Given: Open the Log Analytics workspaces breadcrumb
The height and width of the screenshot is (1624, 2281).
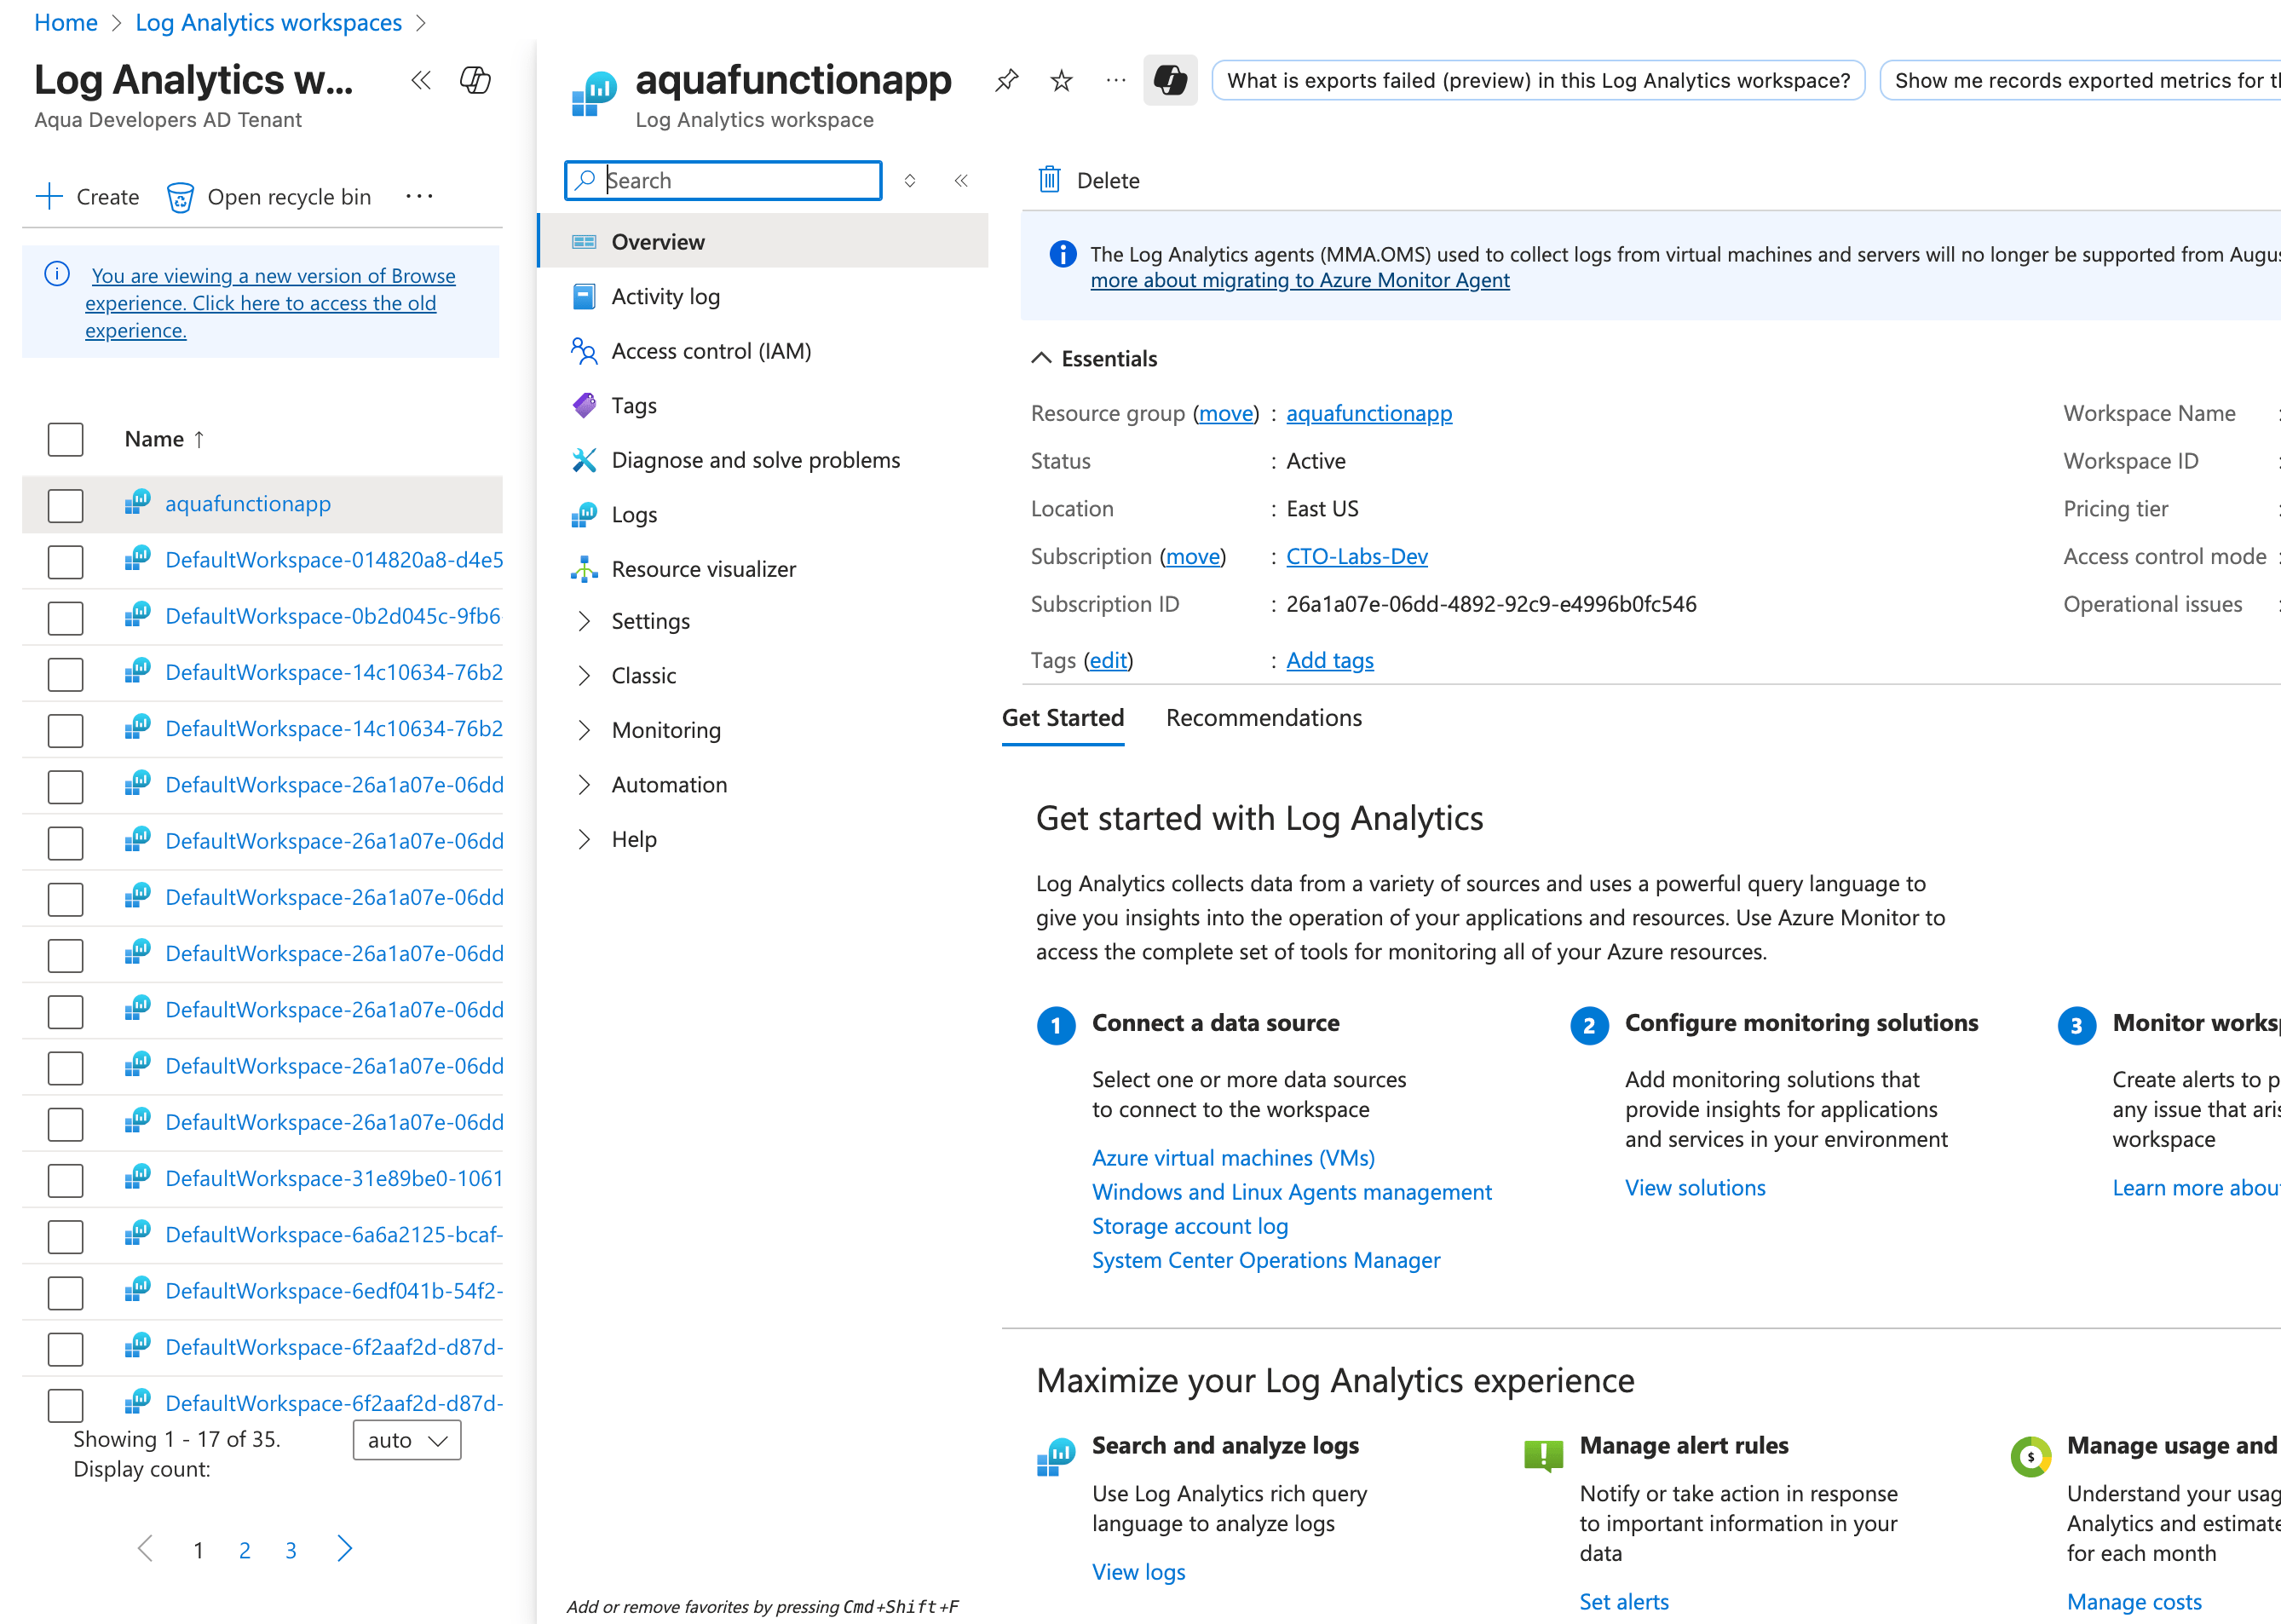Looking at the screenshot, I should [268, 22].
